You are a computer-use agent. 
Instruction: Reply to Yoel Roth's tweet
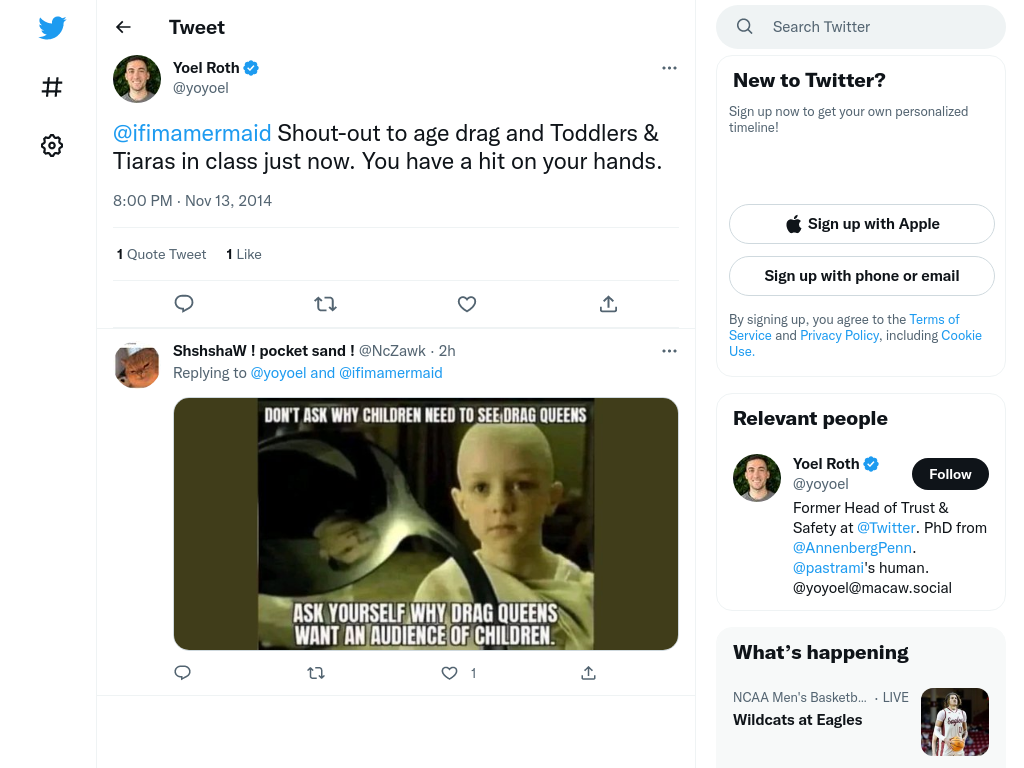184,304
